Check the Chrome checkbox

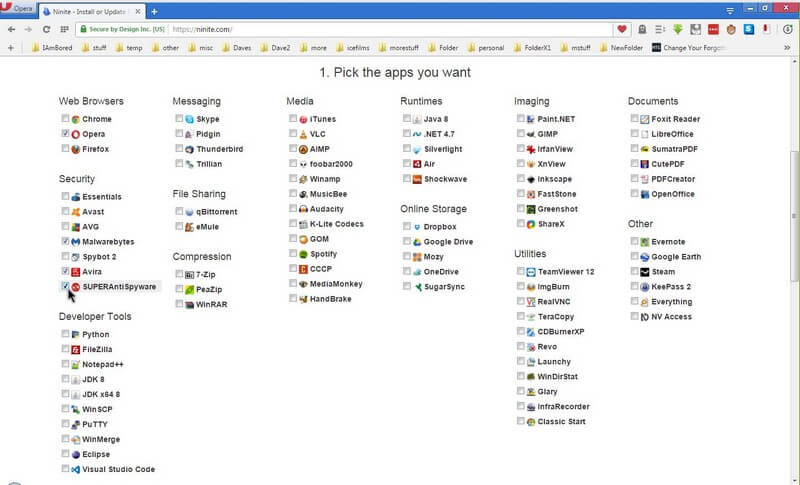[65, 118]
